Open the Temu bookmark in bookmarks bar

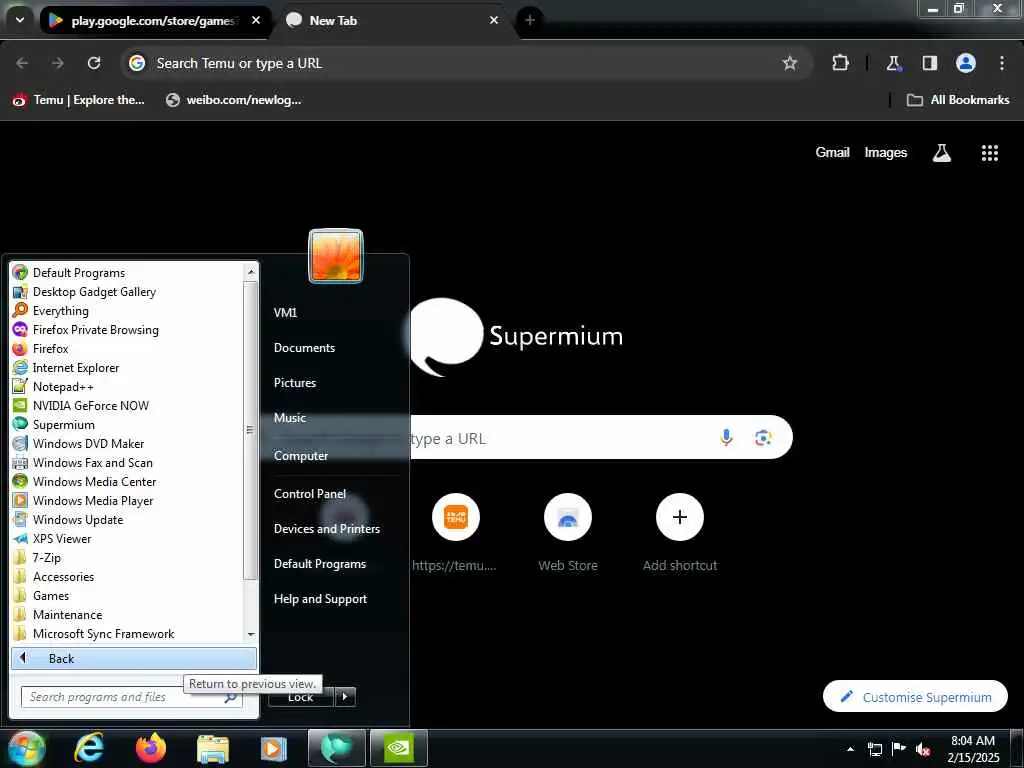pyautogui.click(x=78, y=100)
